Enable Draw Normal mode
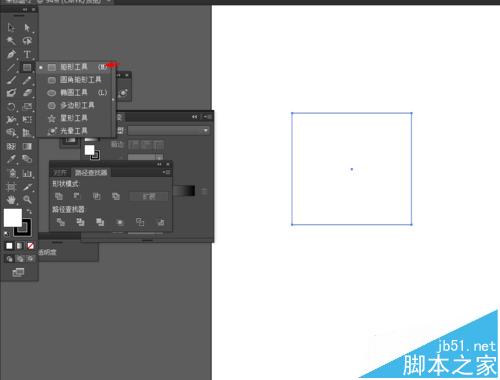Screen dimensions: 500x380 pyautogui.click(x=9, y=259)
